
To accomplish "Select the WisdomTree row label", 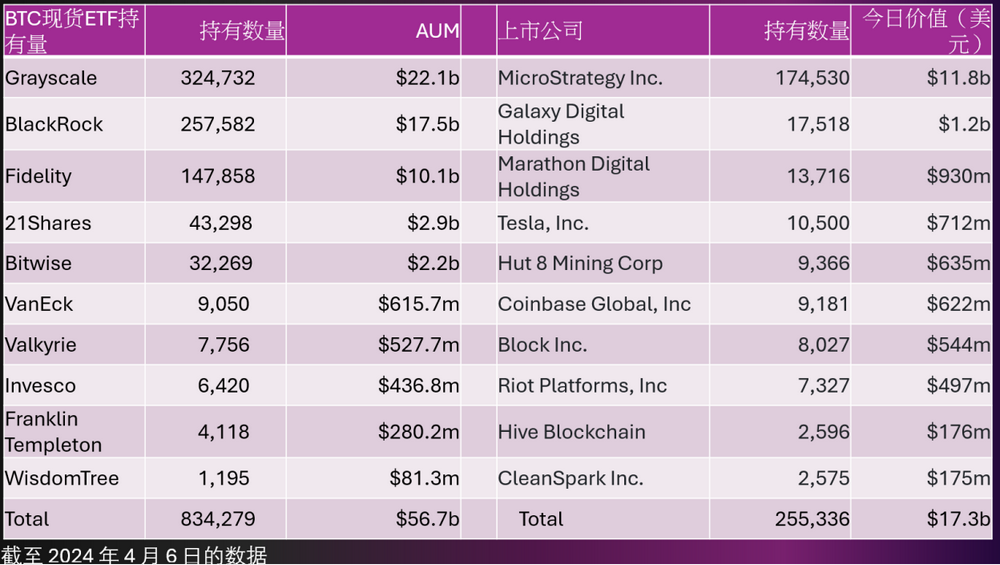I will tap(62, 478).
